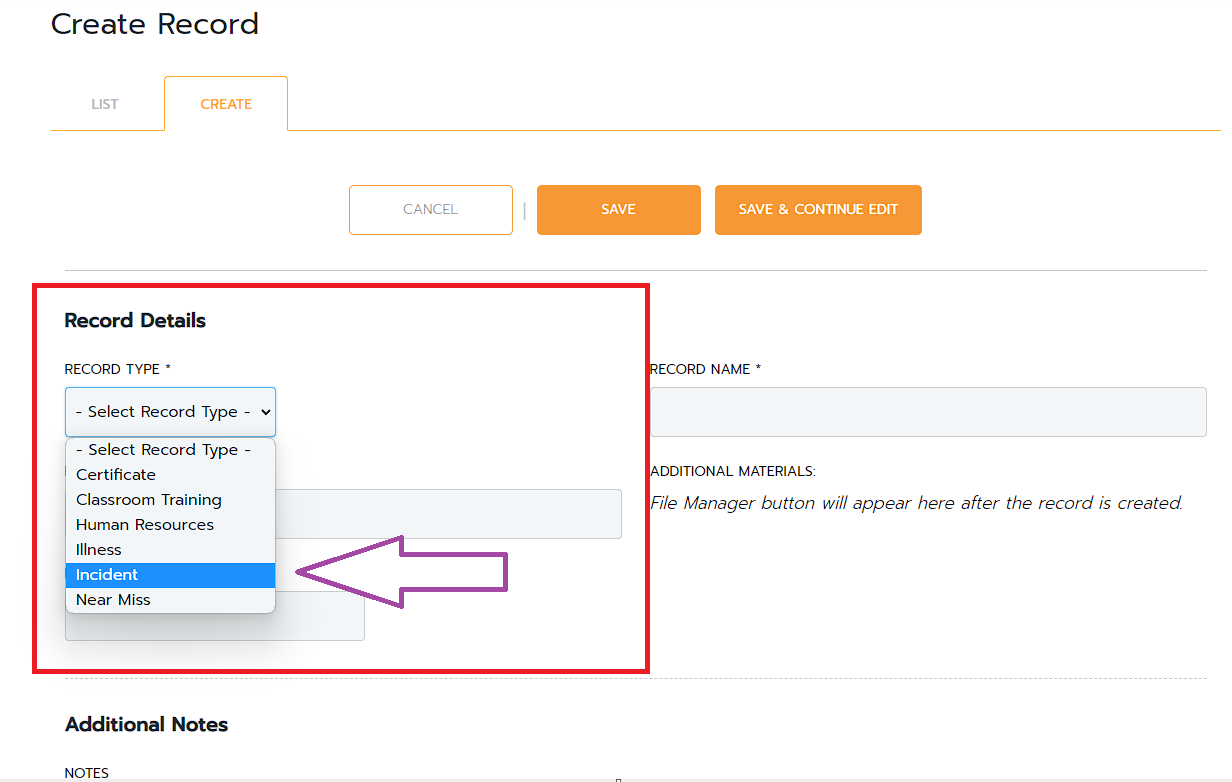1232x782 pixels.
Task: Focus the Record Name input field
Action: 928,412
